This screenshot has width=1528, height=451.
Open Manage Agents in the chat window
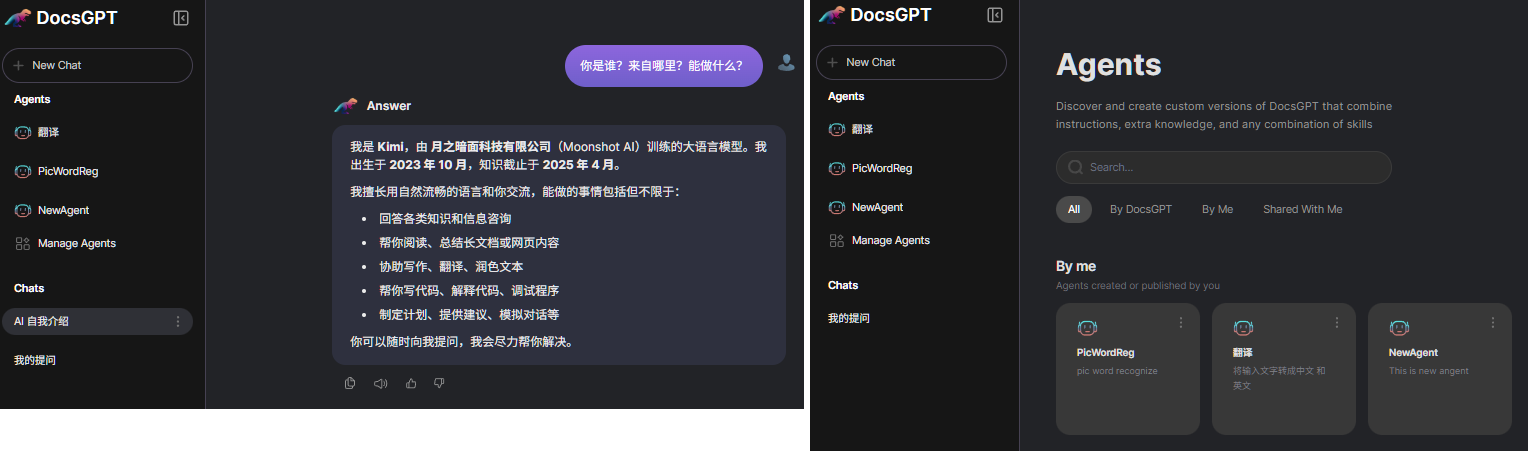[x=77, y=243]
